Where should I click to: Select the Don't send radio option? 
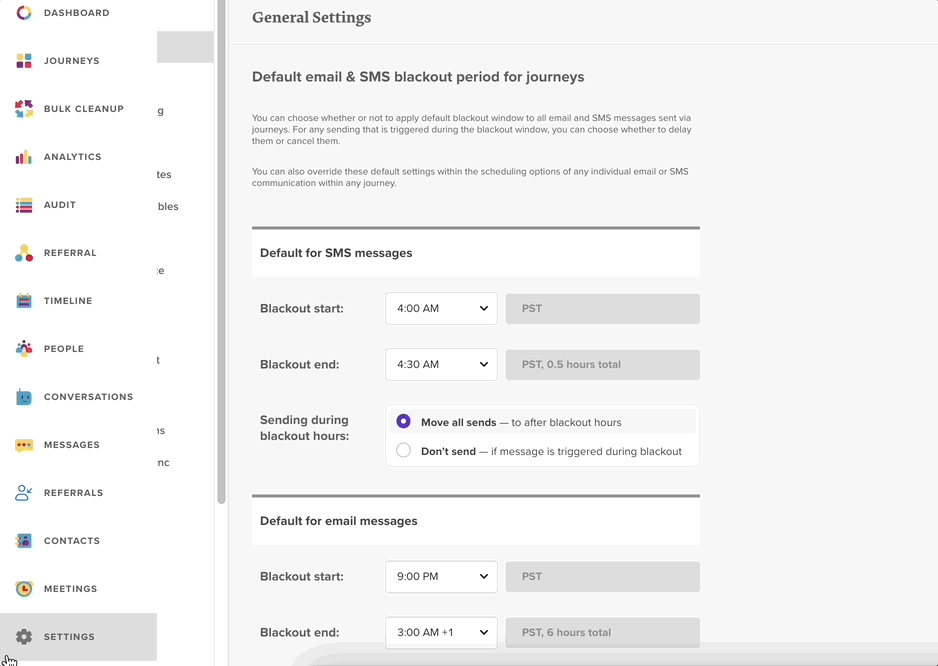pos(403,450)
